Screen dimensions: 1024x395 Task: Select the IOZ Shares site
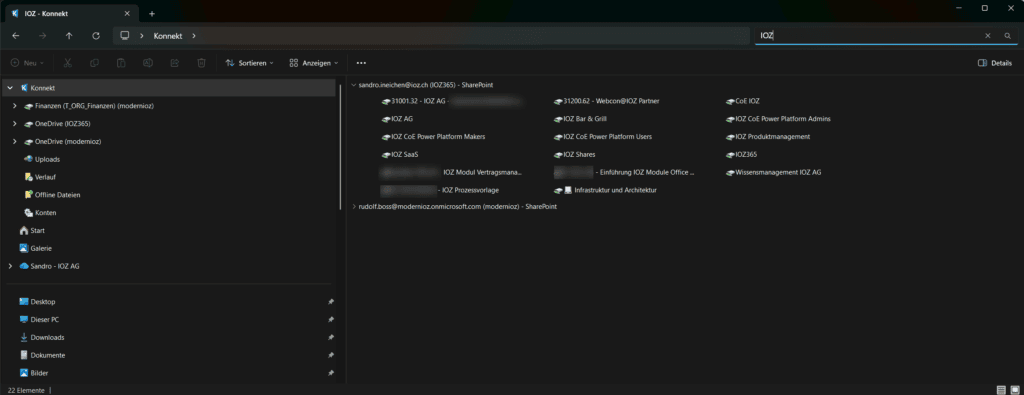pyautogui.click(x=574, y=155)
